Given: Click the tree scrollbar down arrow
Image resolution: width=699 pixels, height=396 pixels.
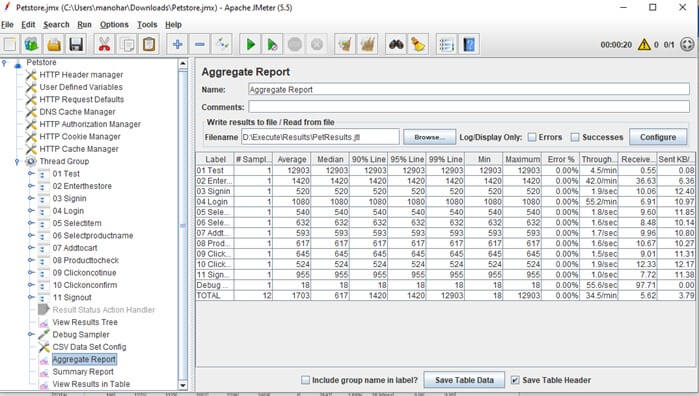Looking at the screenshot, I should point(183,385).
